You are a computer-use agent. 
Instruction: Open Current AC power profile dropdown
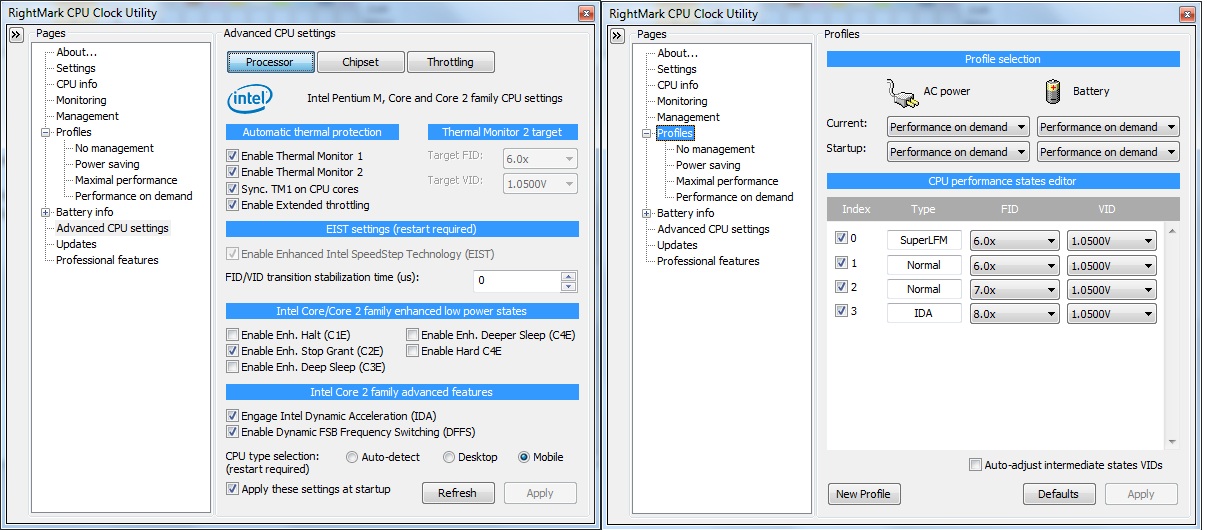tap(958, 127)
